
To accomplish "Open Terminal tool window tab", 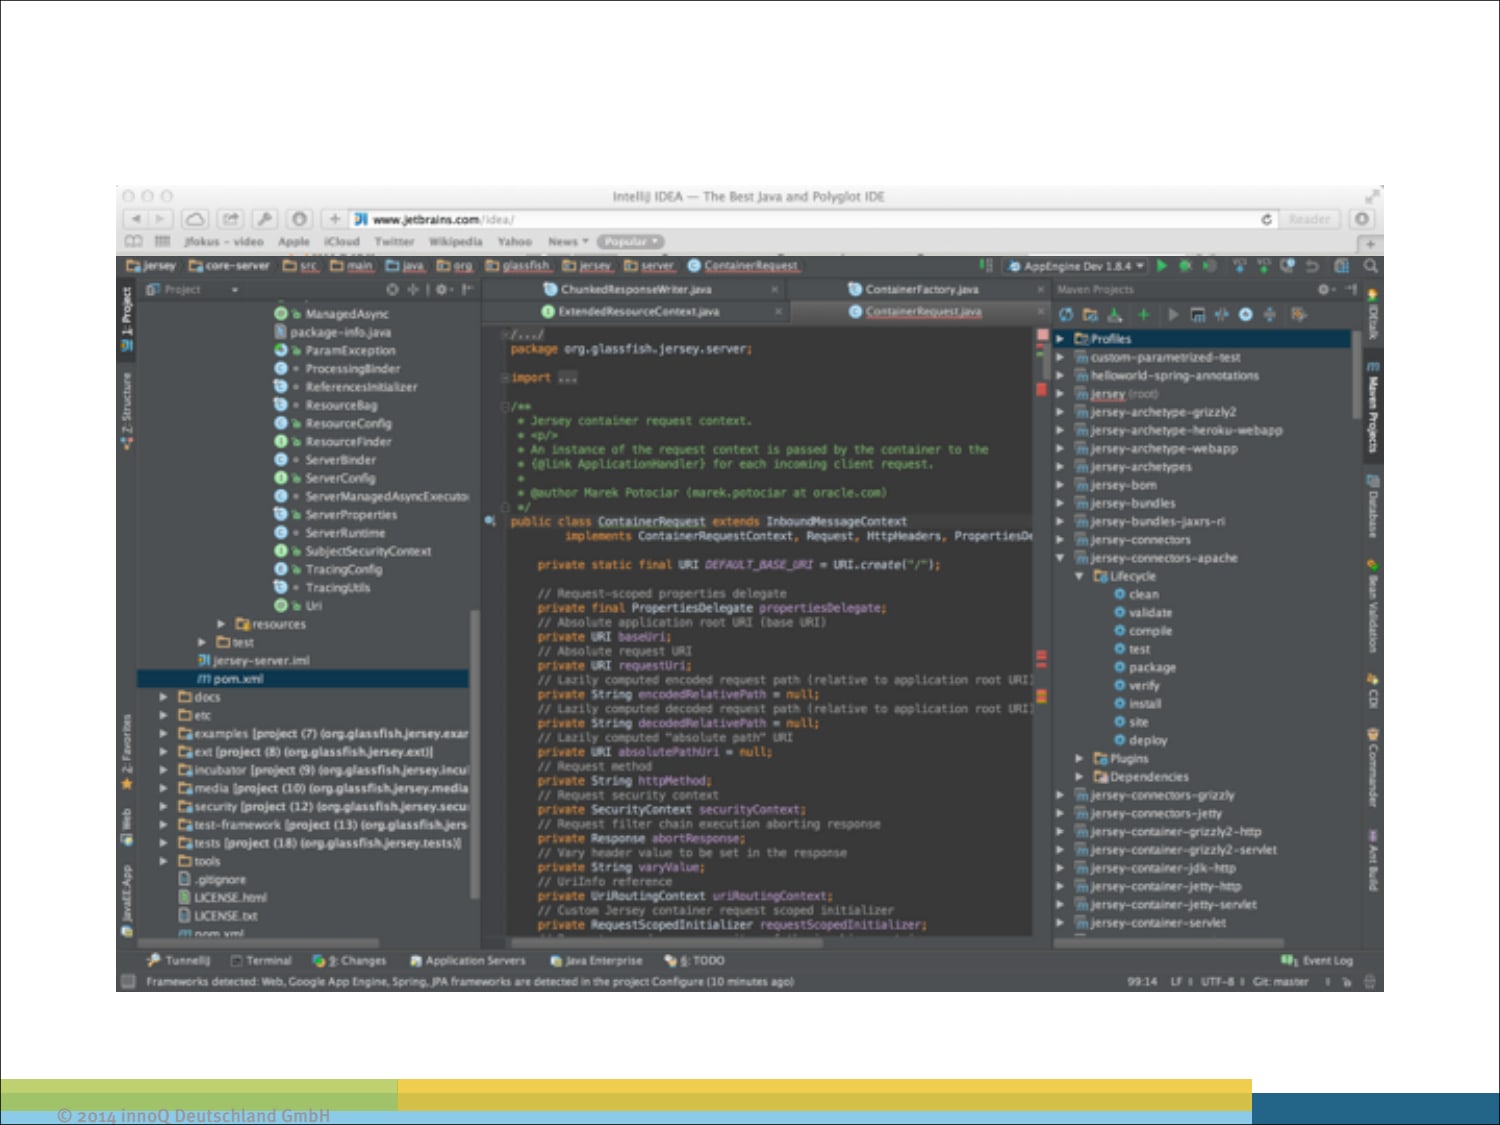I will point(261,961).
